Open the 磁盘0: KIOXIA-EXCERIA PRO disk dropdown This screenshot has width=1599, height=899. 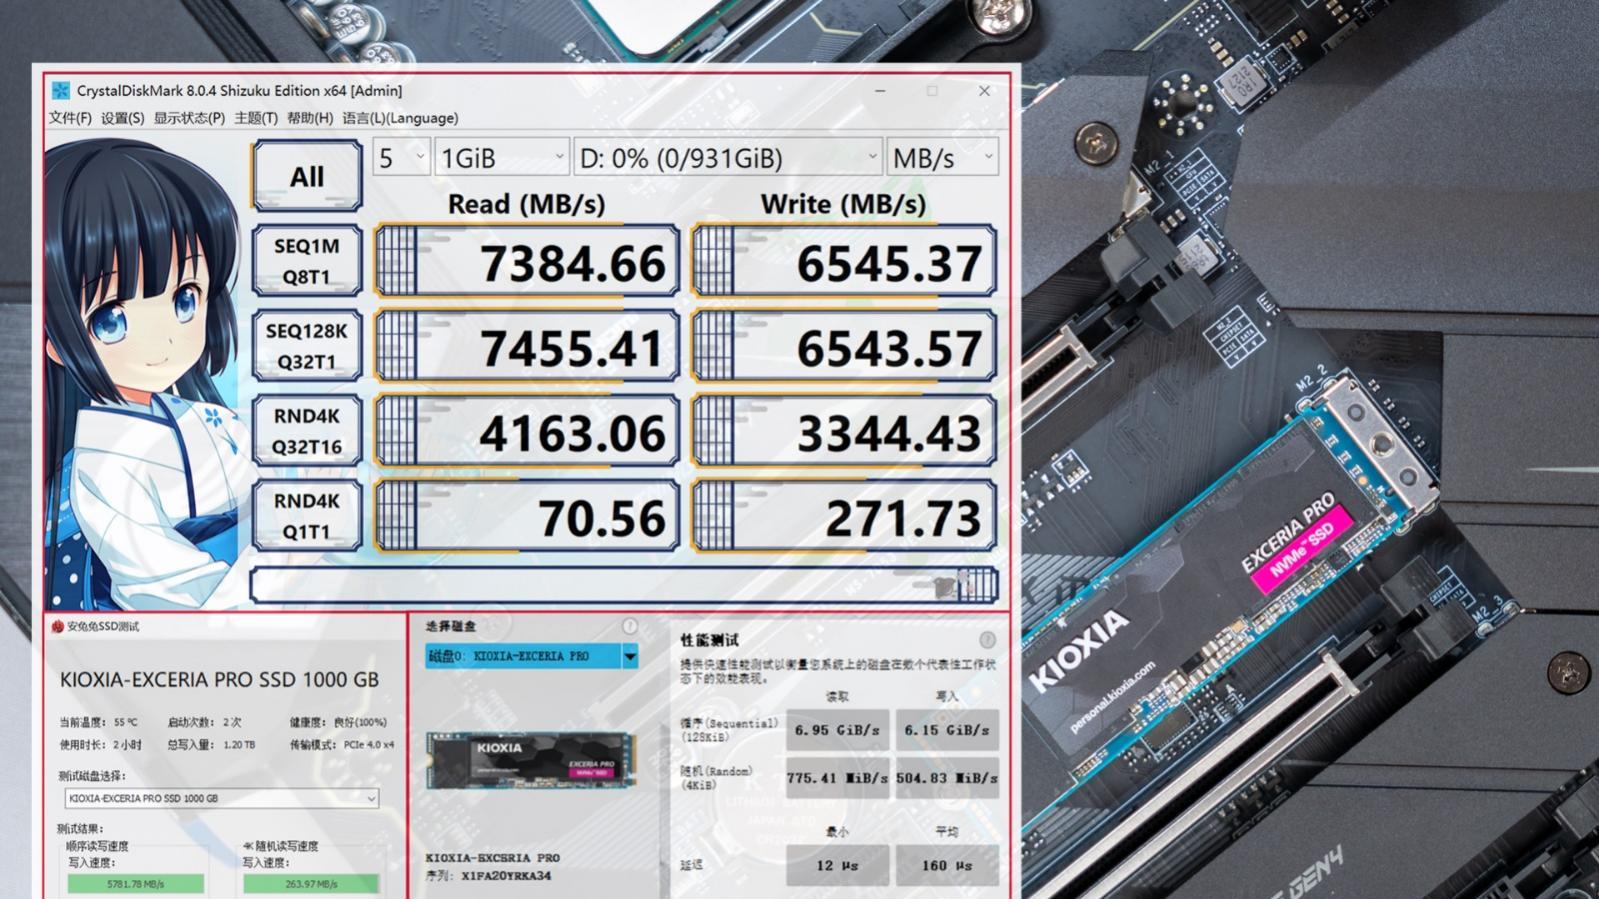532,657
